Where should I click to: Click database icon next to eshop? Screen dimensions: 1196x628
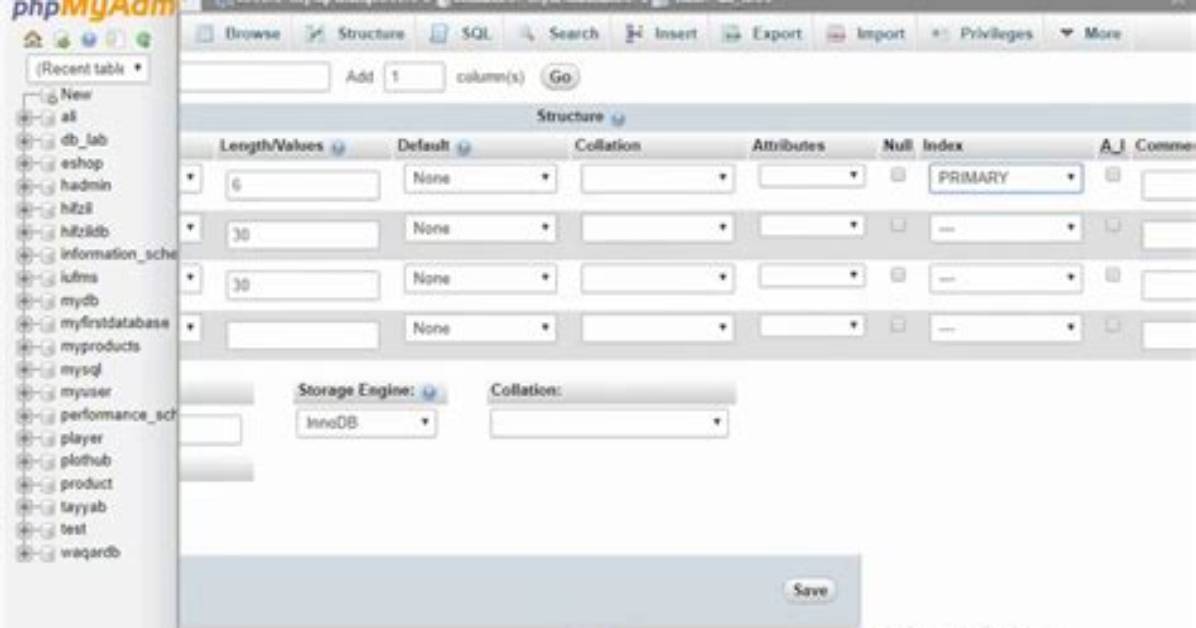[x=48, y=164]
